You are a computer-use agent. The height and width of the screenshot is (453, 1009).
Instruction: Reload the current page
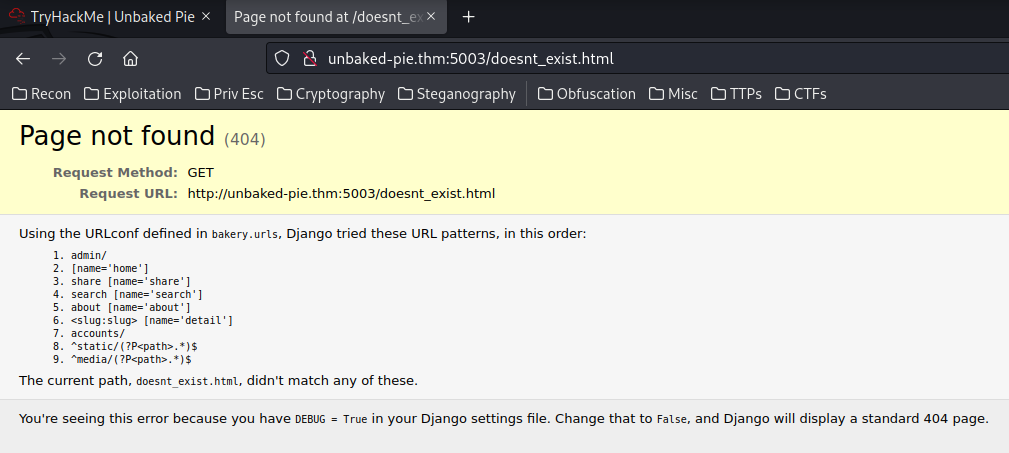[x=95, y=59]
